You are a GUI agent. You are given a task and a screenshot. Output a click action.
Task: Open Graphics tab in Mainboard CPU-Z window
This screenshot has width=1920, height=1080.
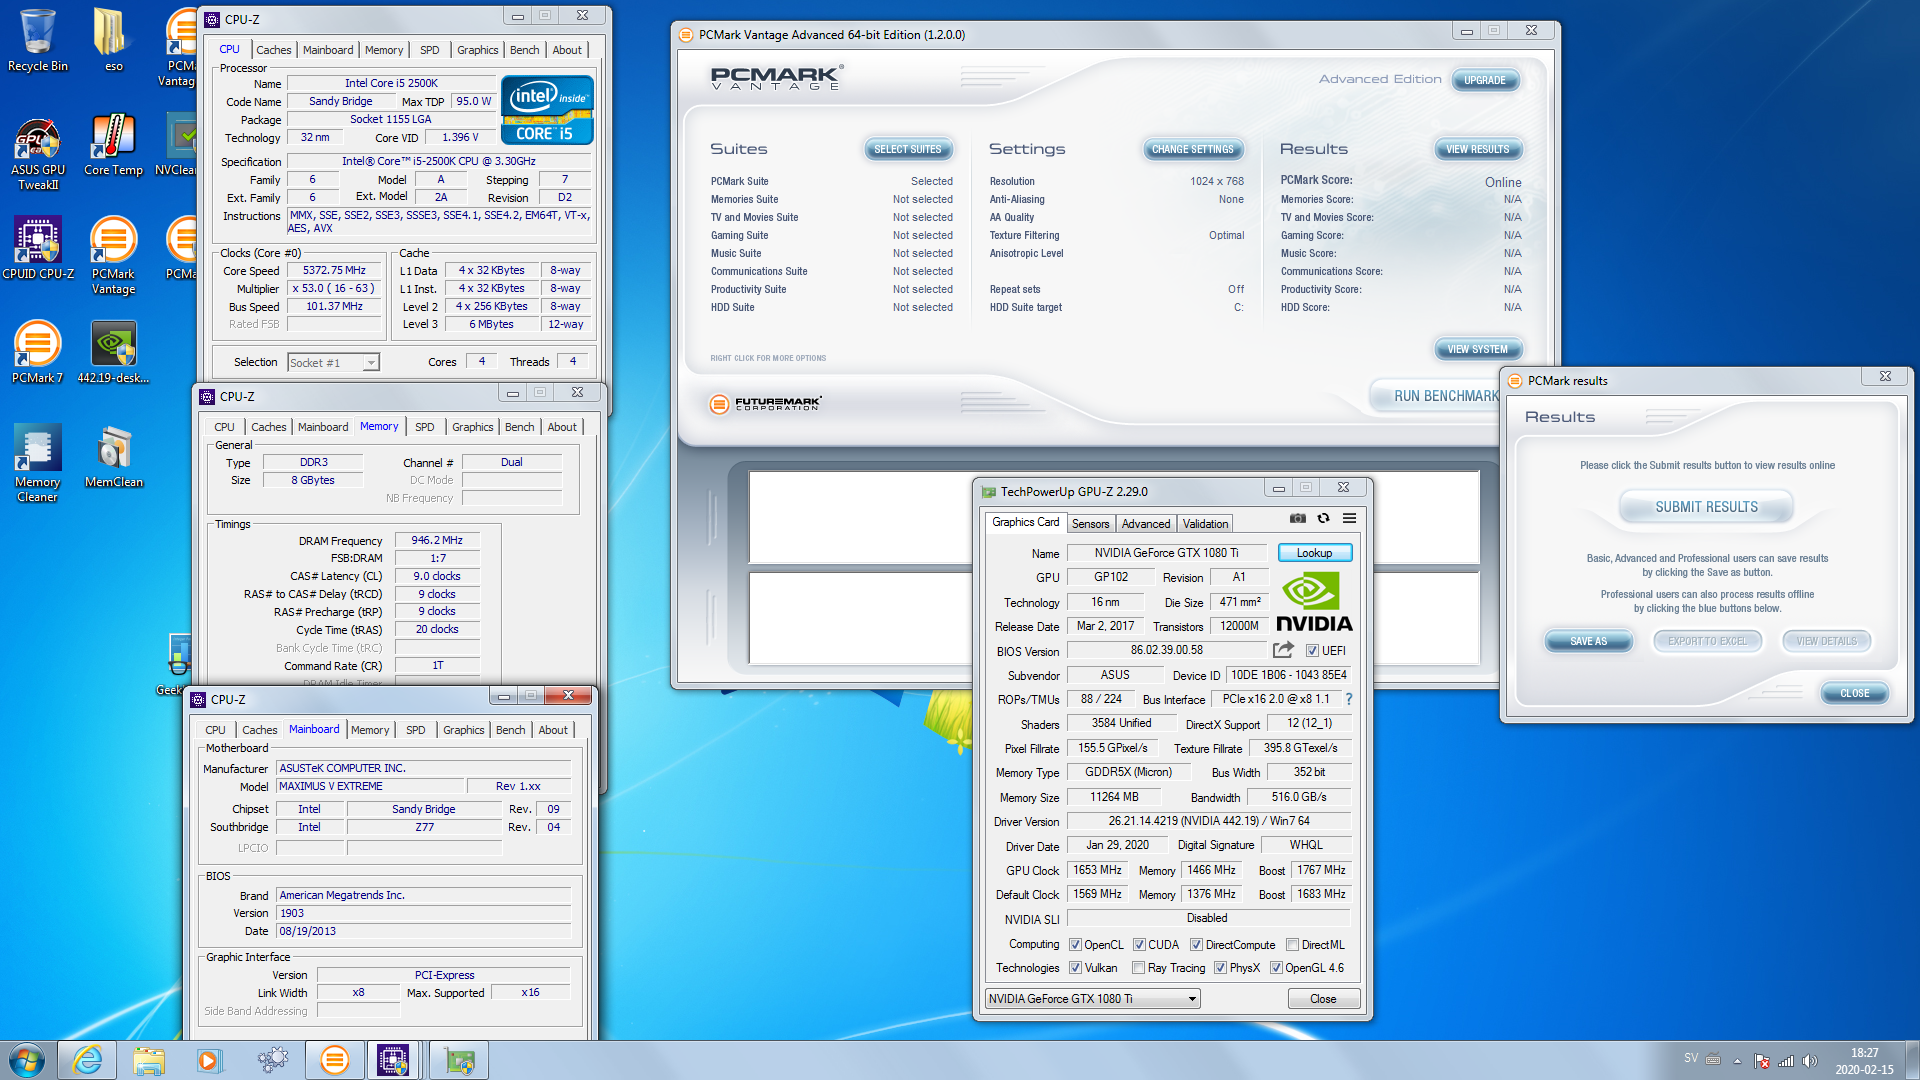tap(463, 730)
